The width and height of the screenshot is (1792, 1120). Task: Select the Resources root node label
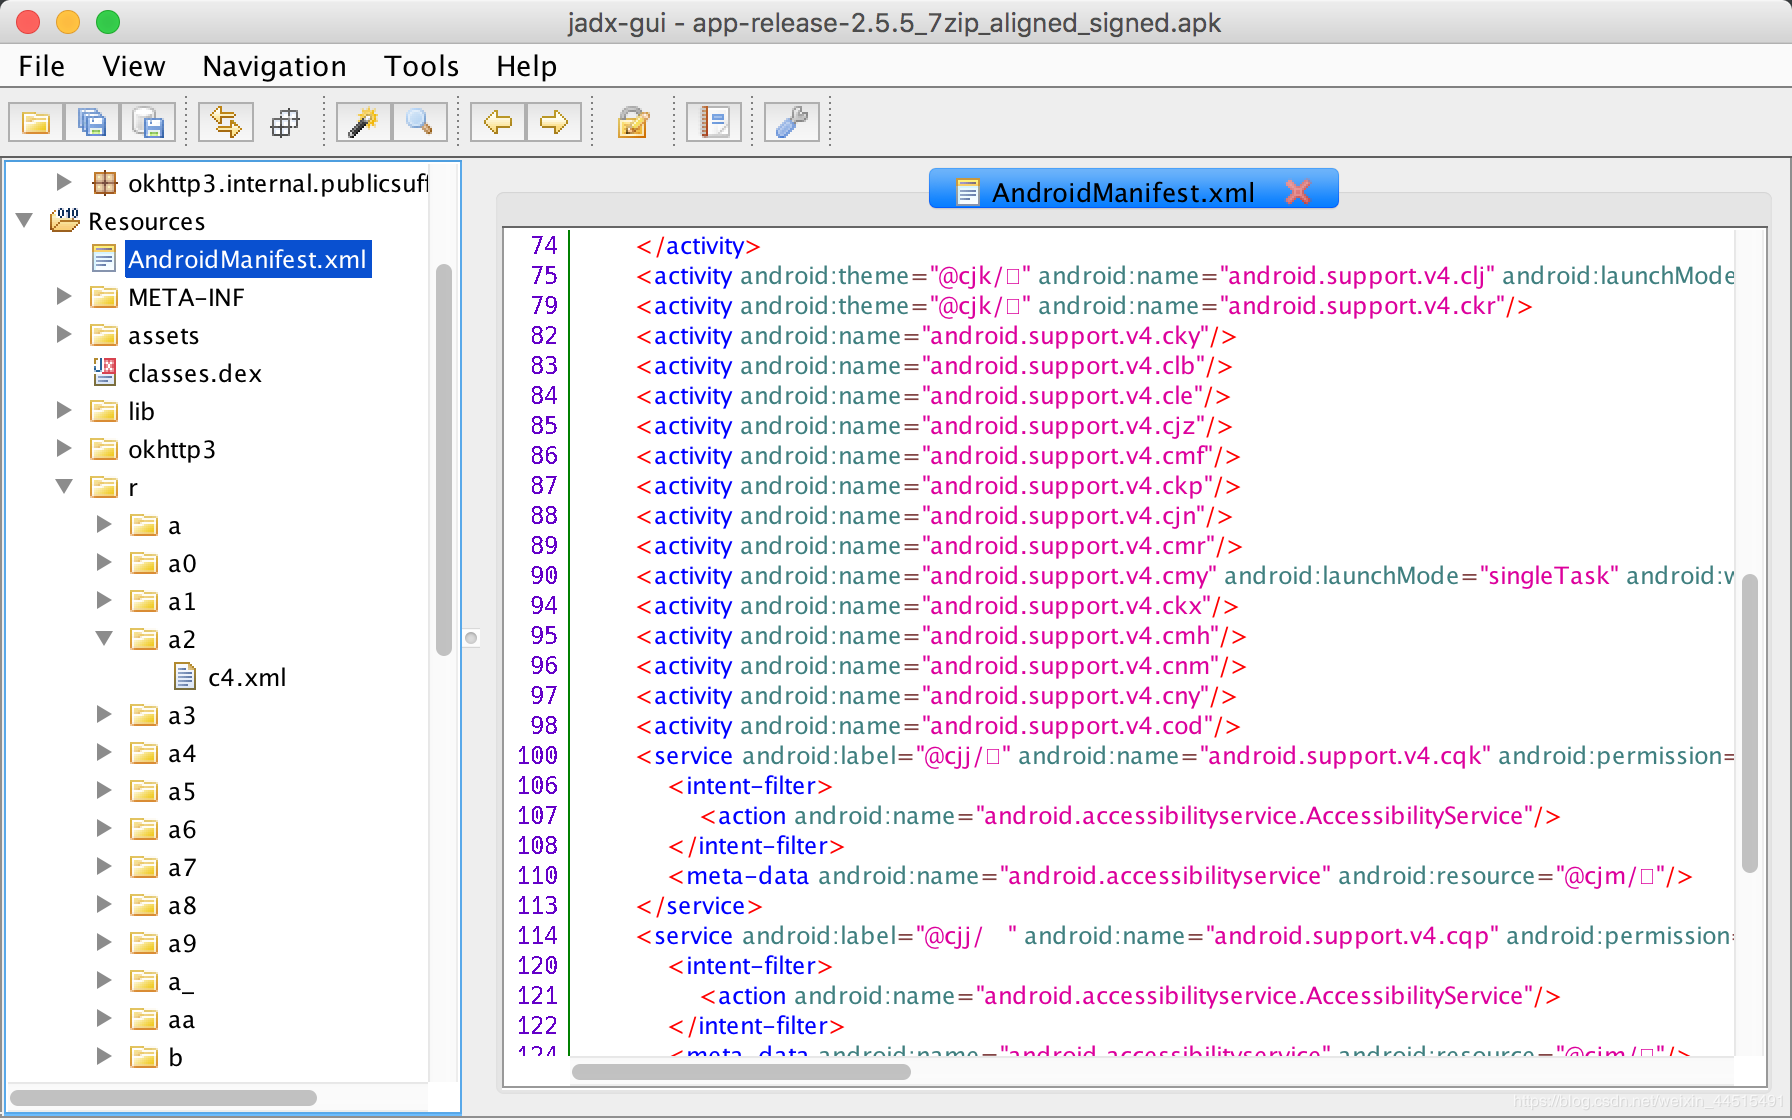[x=147, y=221]
